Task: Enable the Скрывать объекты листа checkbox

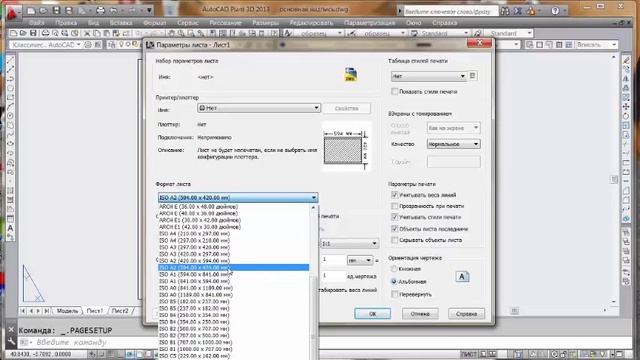Action: tap(394, 240)
